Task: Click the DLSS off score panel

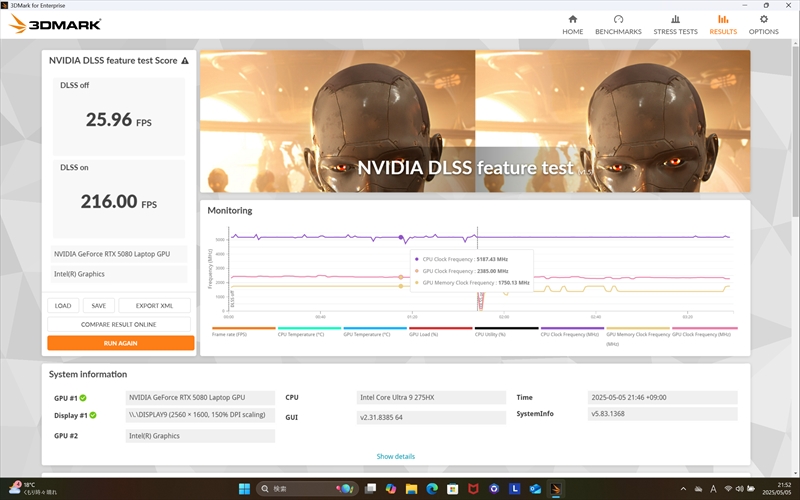Action: point(119,116)
